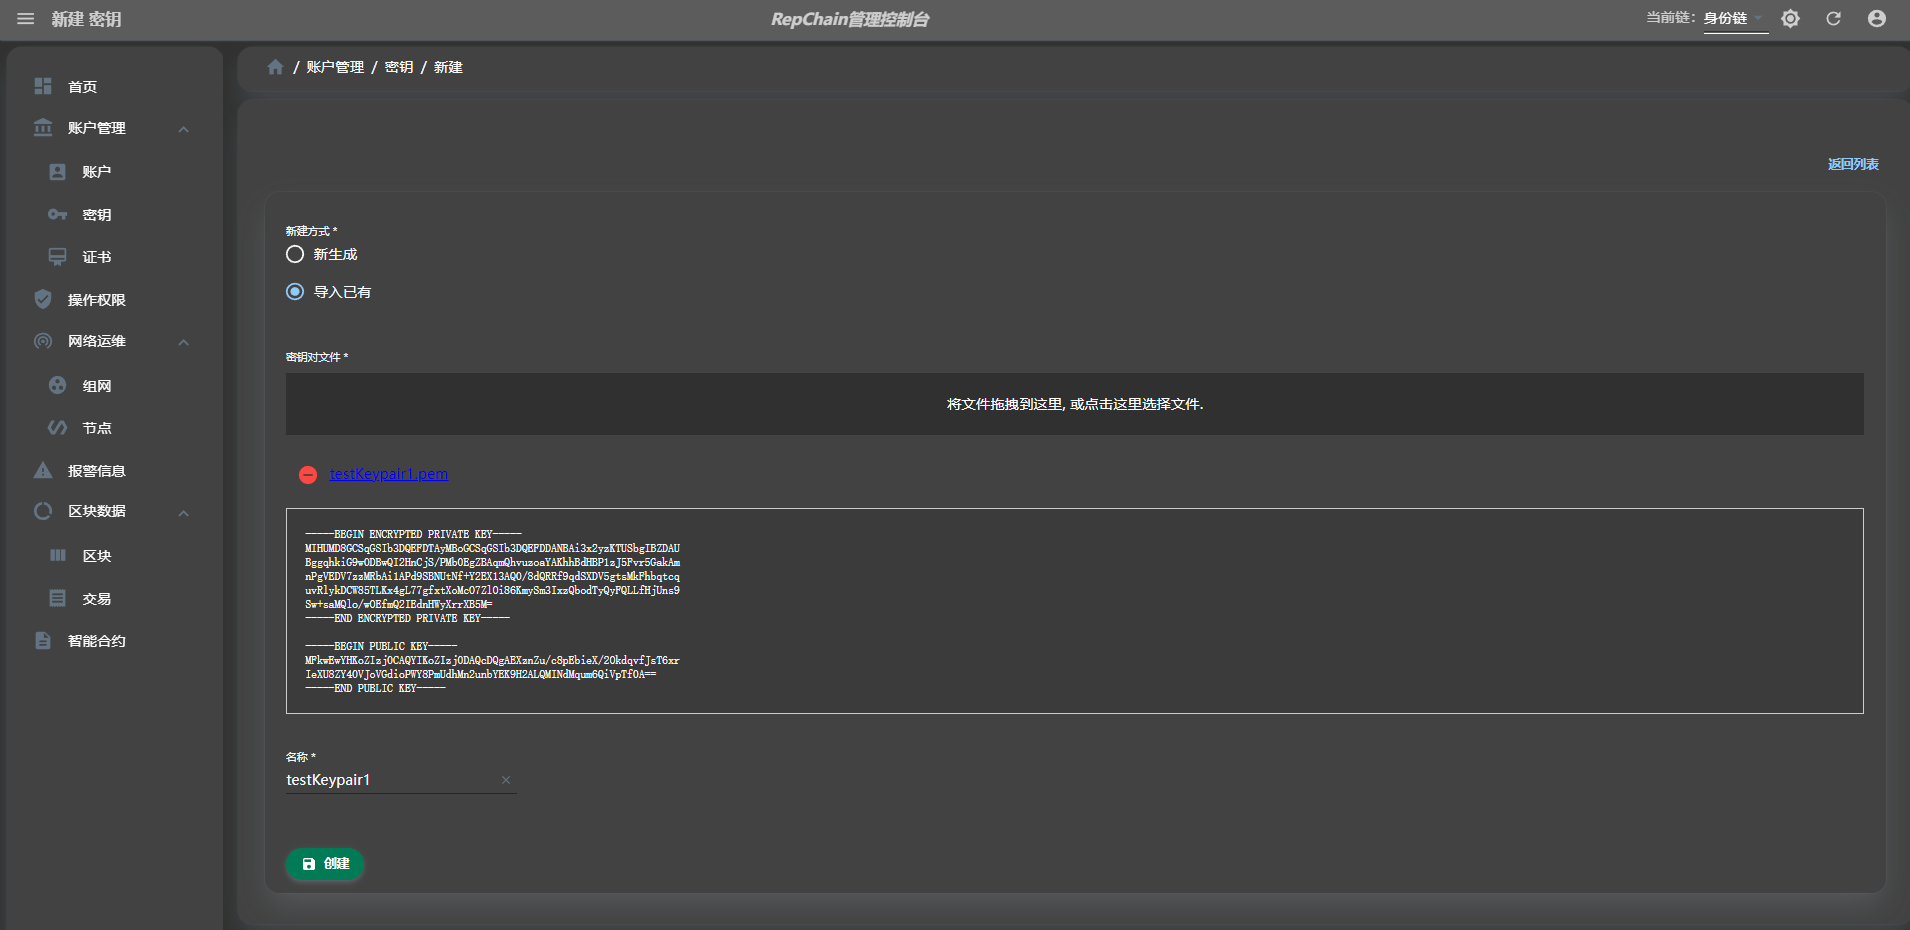Toggle theme with the brightness icon

pos(1790,19)
